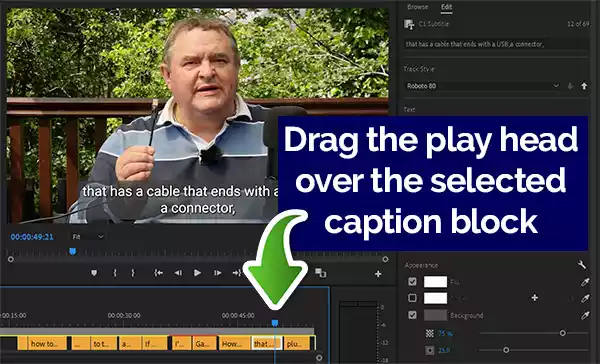600x364 pixels.
Task: Click the '12 of 69' caption counter
Action: tap(578, 24)
